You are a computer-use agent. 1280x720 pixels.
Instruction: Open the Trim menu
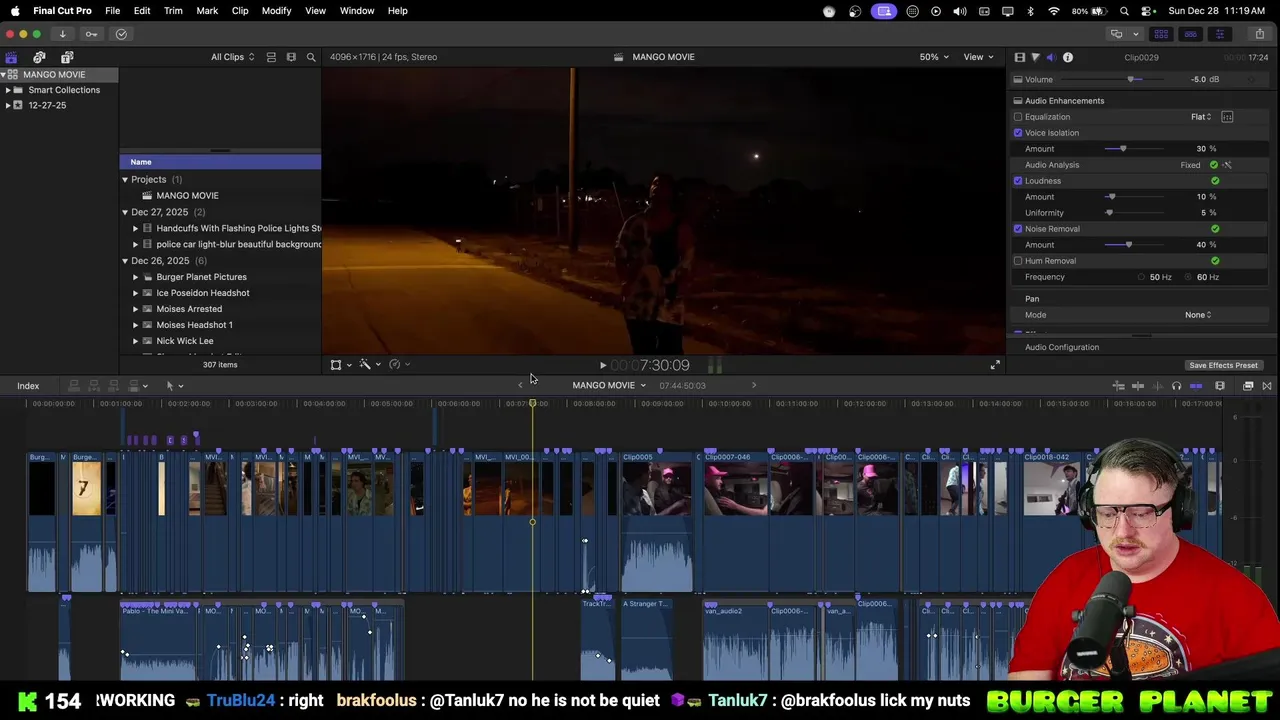(x=173, y=11)
